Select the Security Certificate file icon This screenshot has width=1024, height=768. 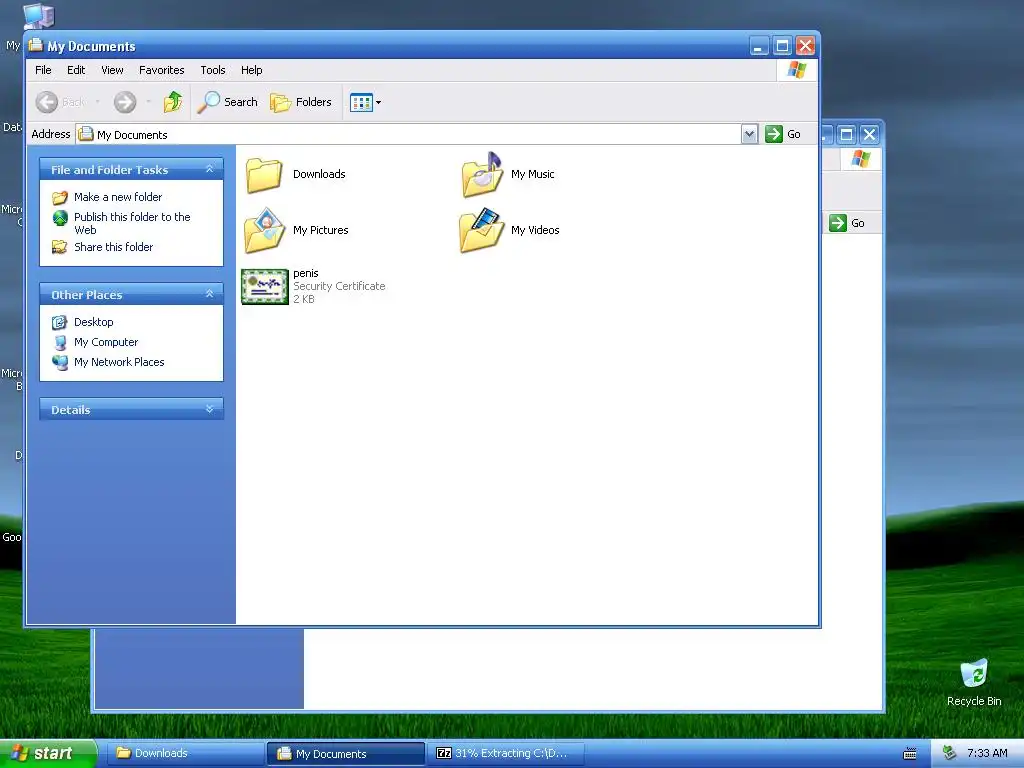tap(264, 287)
